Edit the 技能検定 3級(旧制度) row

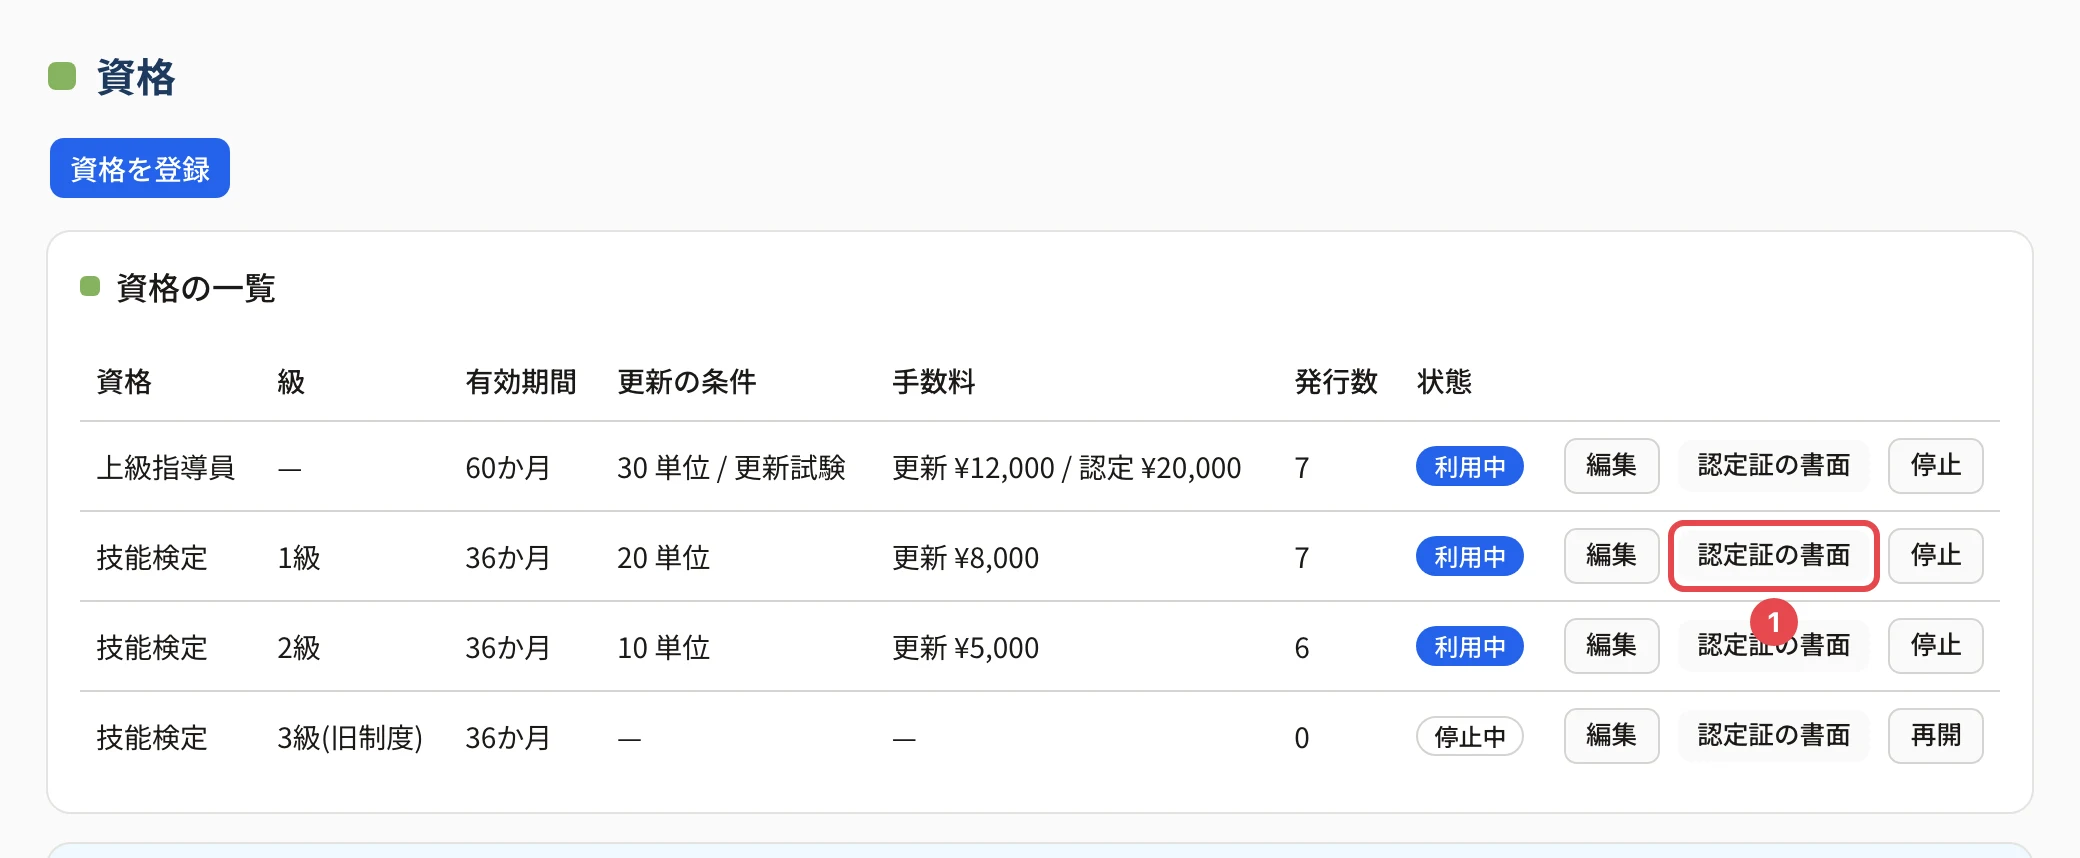pos(1611,736)
